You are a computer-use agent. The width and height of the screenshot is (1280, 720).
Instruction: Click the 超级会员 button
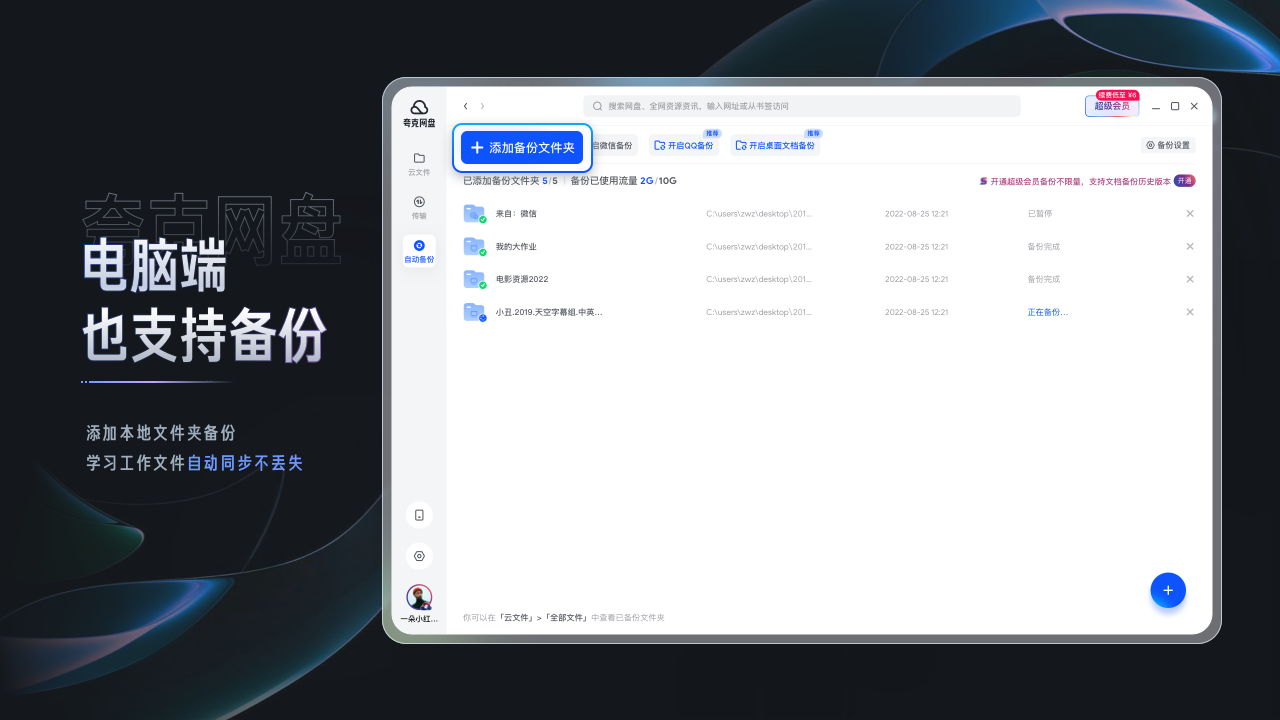(1111, 106)
